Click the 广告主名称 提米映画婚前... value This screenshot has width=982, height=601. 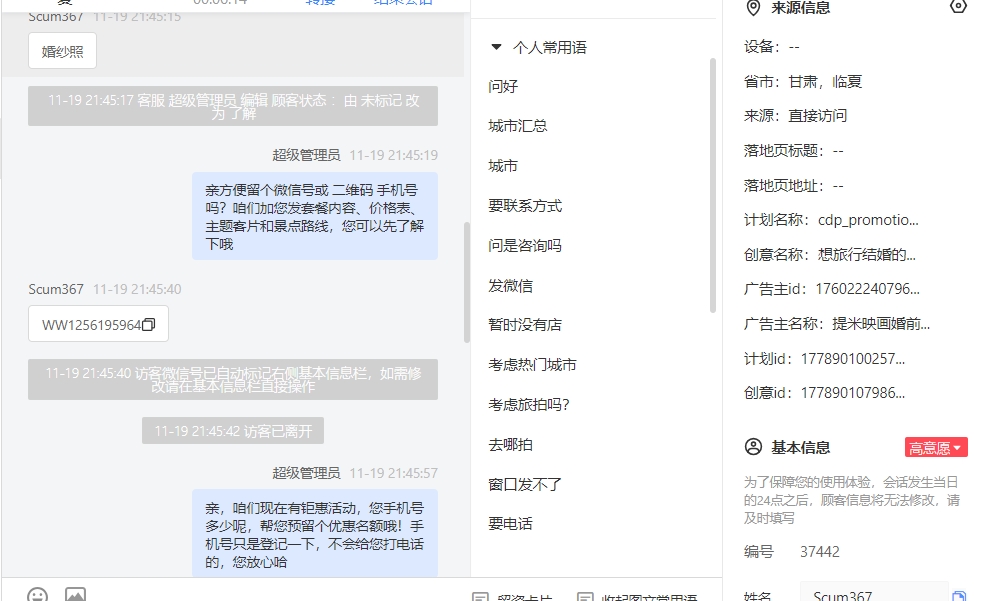pos(881,324)
